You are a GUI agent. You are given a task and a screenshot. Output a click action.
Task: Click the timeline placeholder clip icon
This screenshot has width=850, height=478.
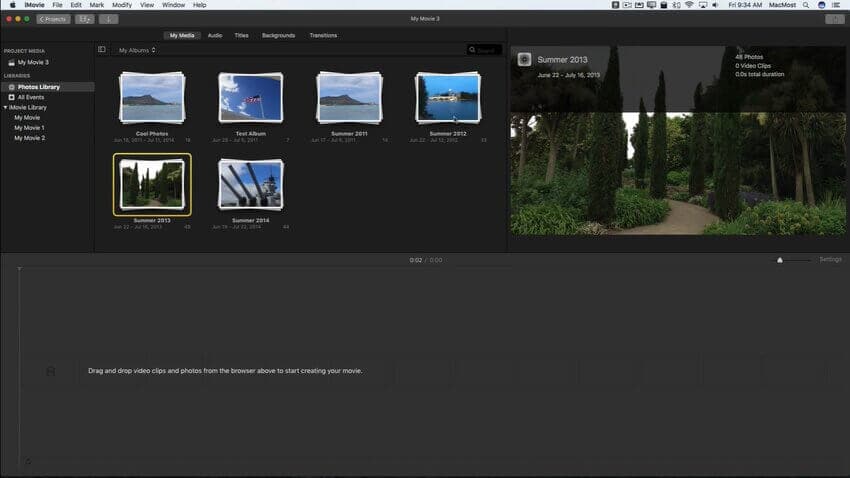(x=50, y=371)
